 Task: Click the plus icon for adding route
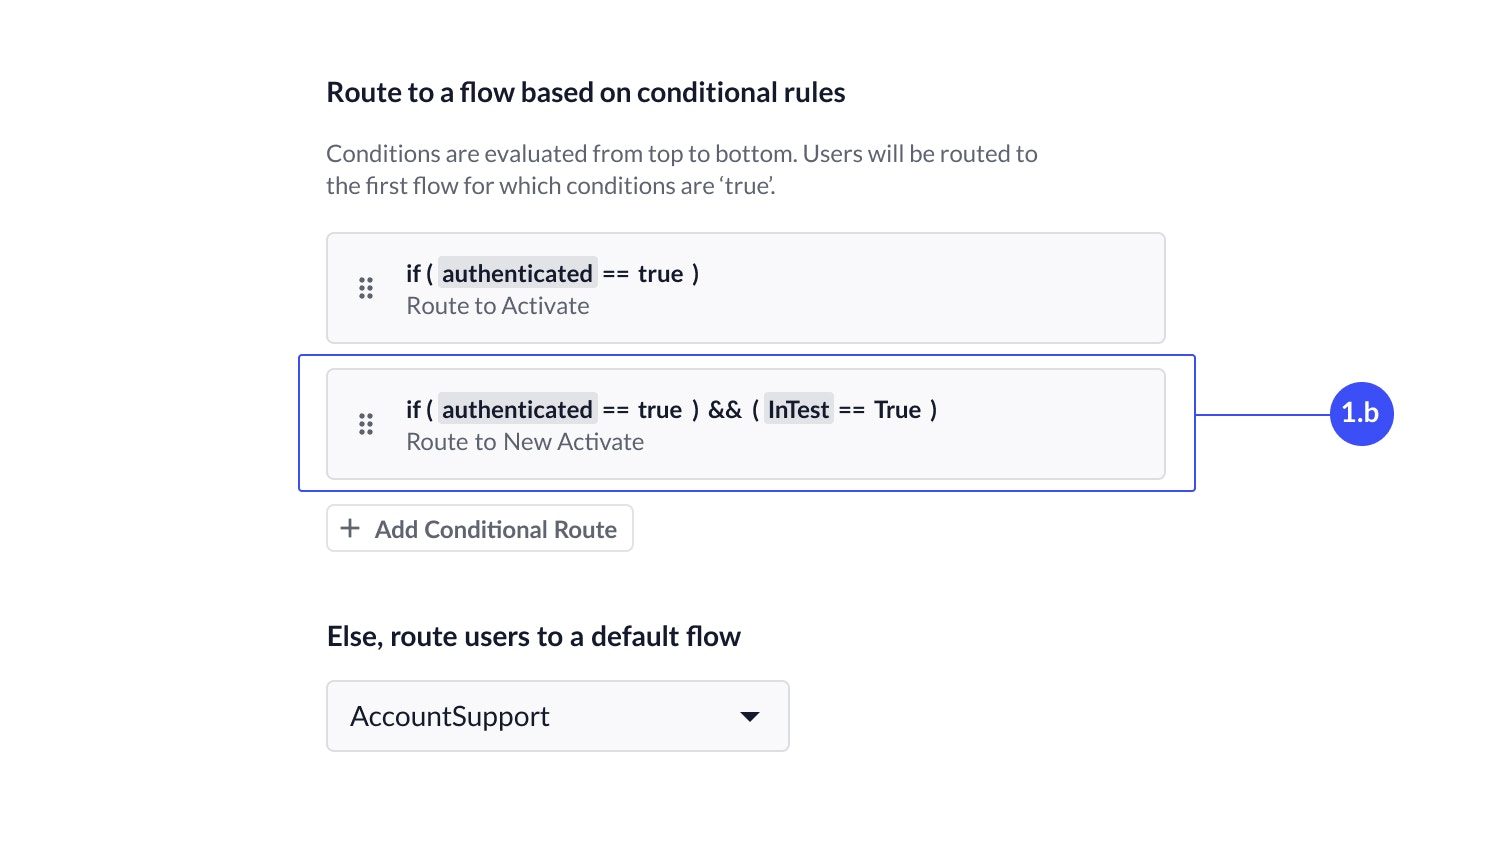[x=350, y=529]
